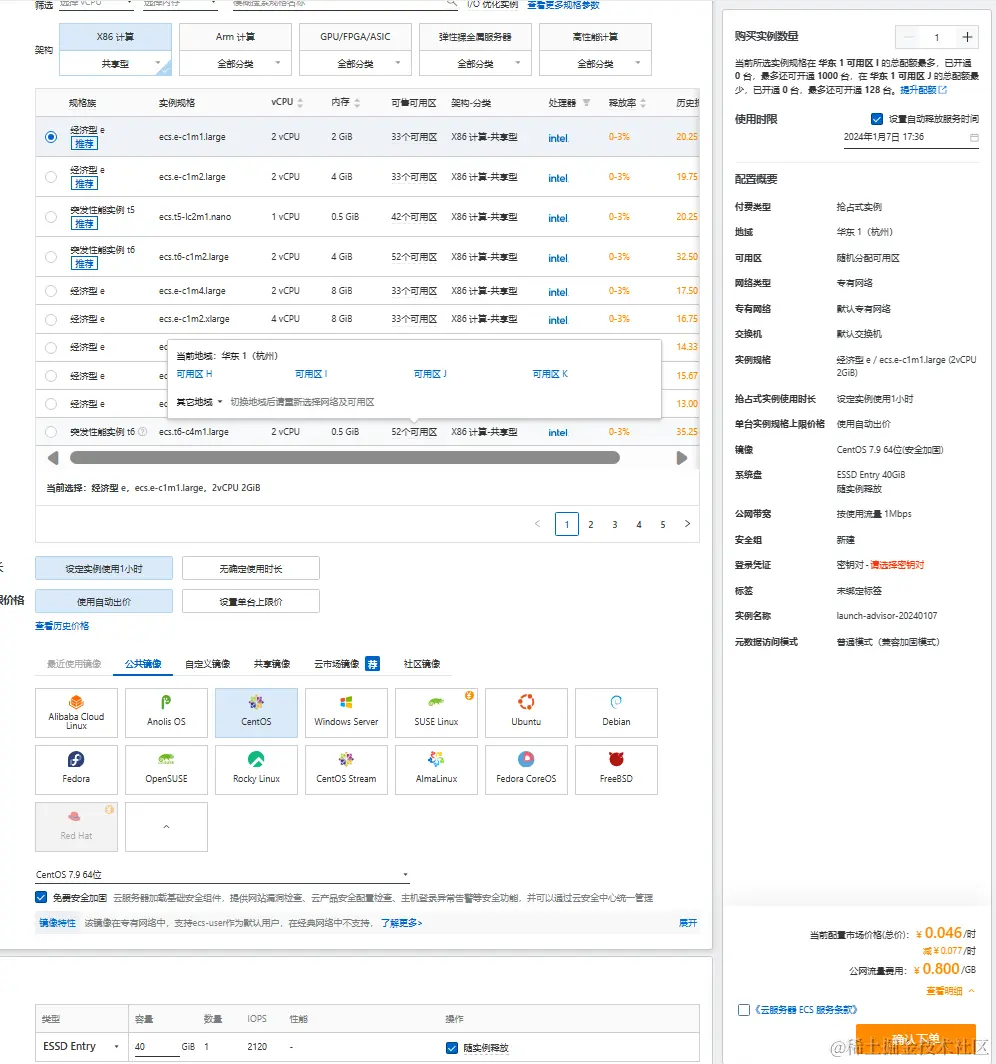
Task: Open high performance computing category dropdown
Action: click(x=596, y=64)
